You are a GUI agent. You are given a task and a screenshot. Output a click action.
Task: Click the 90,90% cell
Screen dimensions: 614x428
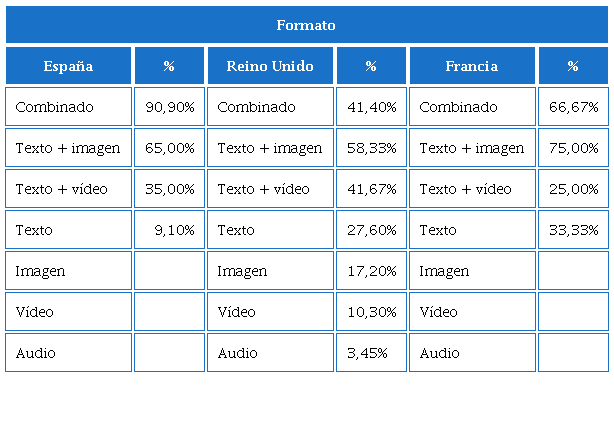pyautogui.click(x=169, y=107)
